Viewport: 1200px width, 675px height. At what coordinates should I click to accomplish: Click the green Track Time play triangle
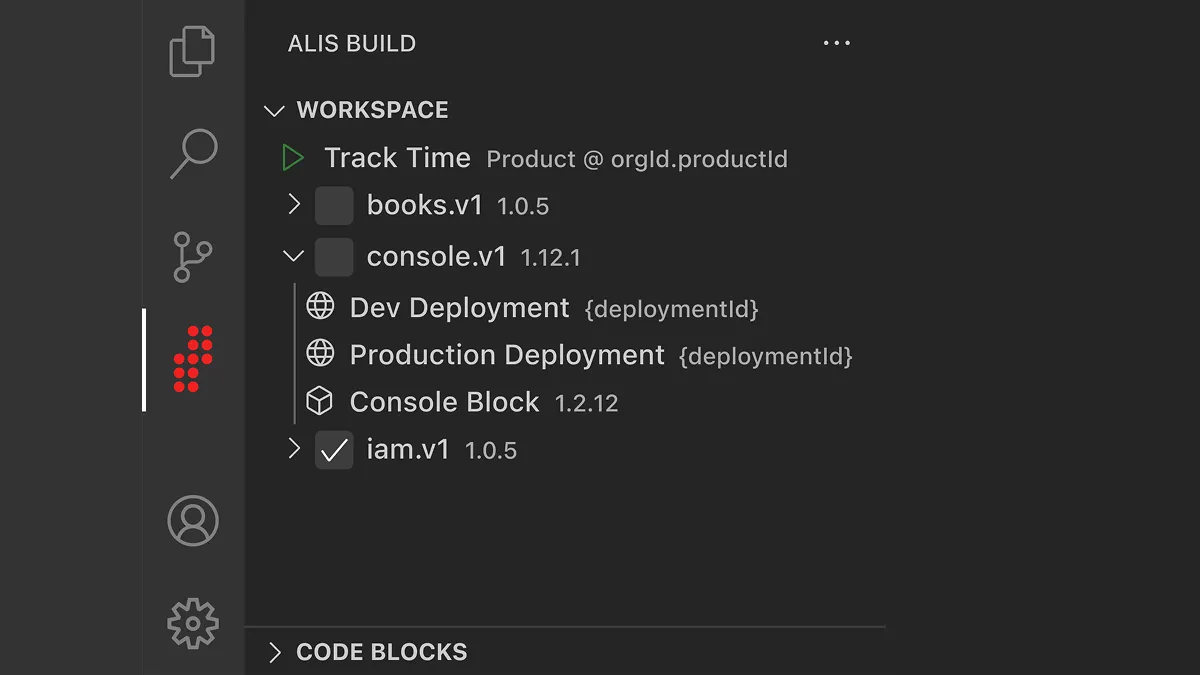pos(293,157)
